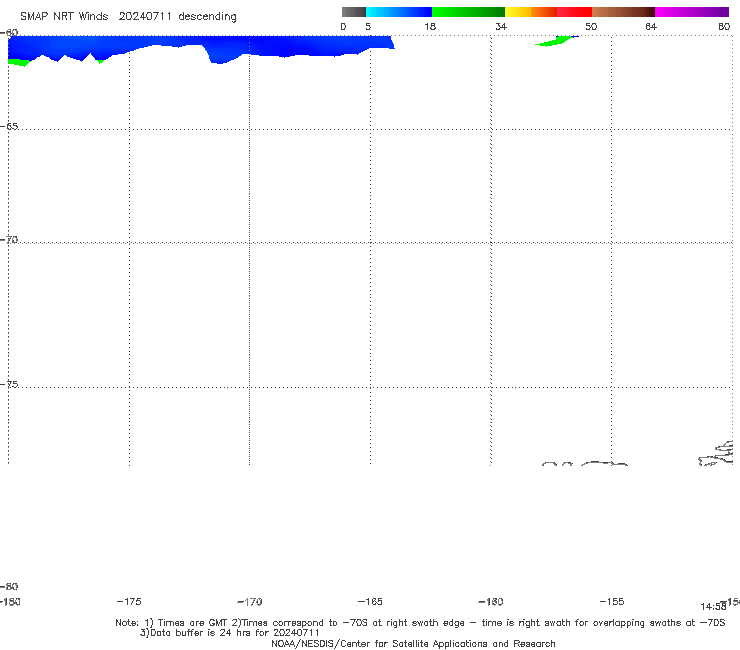Click the red segment of the color bar
Viewport: 740px width, 650px height.
coord(574,12)
